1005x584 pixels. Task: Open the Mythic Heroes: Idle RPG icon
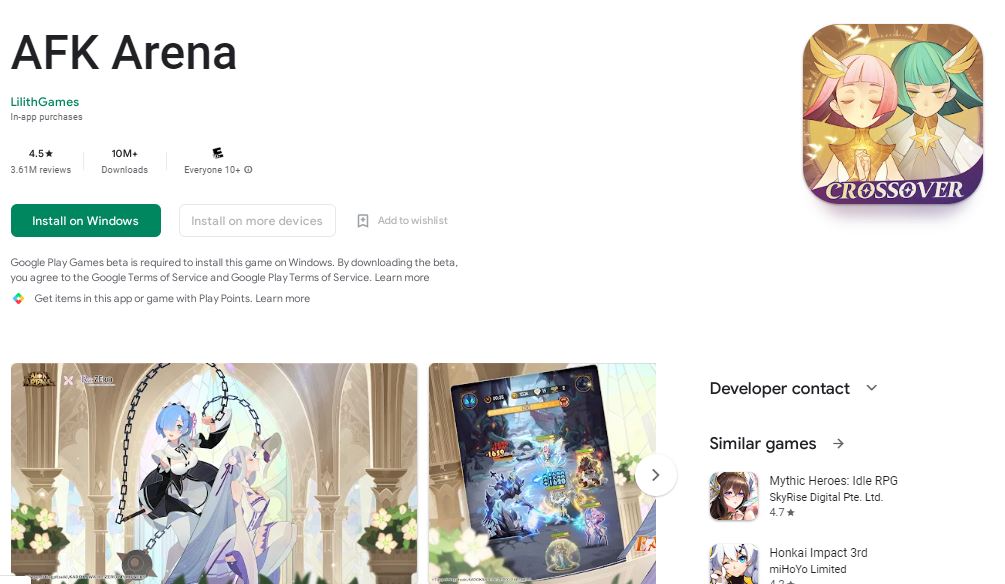click(x=734, y=496)
